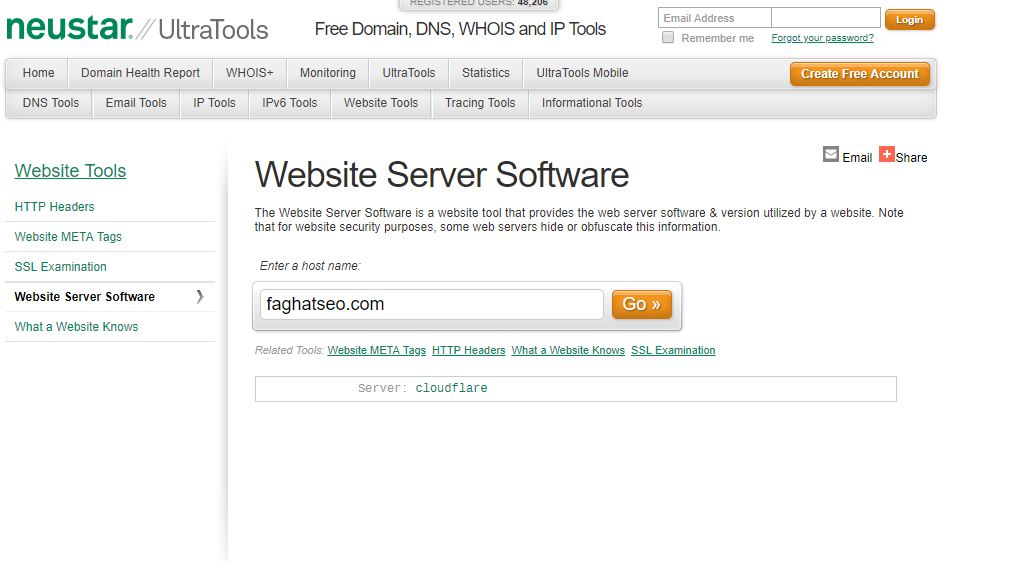Click the Create Free Account button
1012x561 pixels.
pos(860,74)
